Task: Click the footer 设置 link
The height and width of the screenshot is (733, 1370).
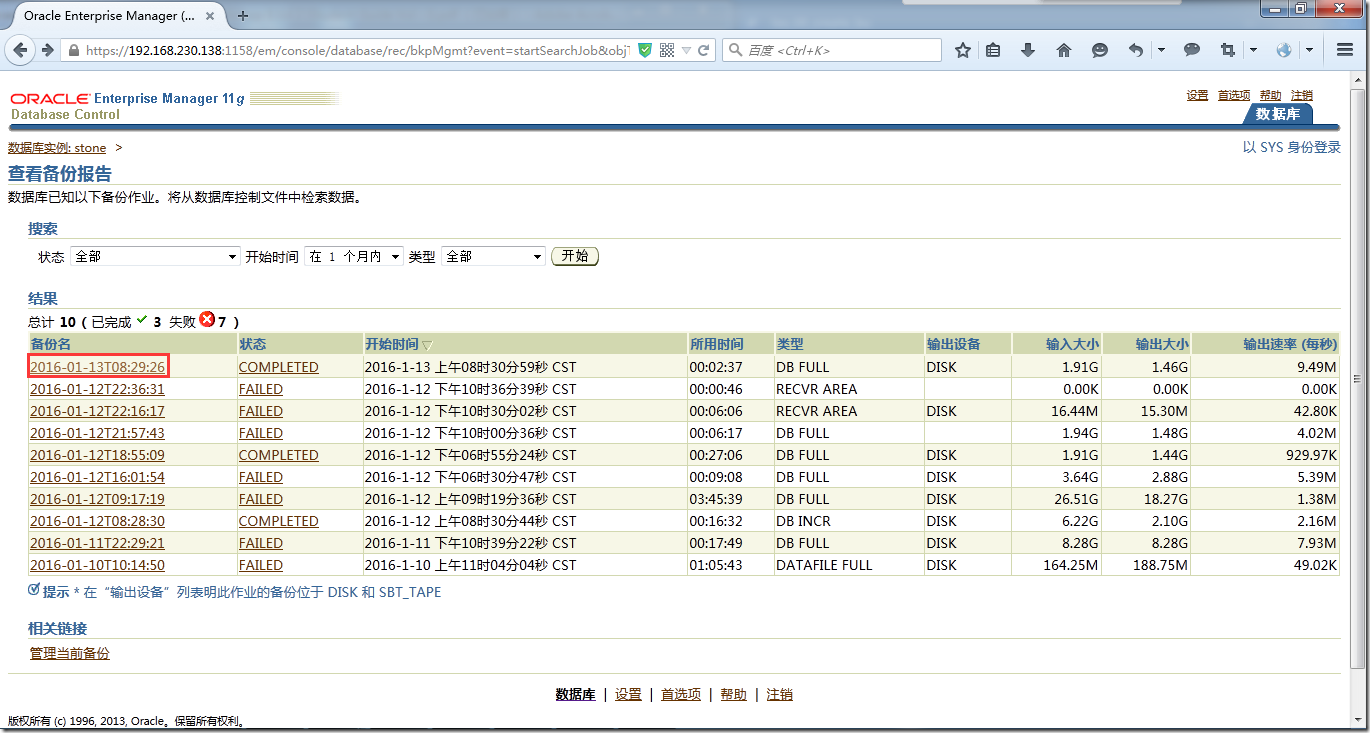Action: pyautogui.click(x=628, y=694)
